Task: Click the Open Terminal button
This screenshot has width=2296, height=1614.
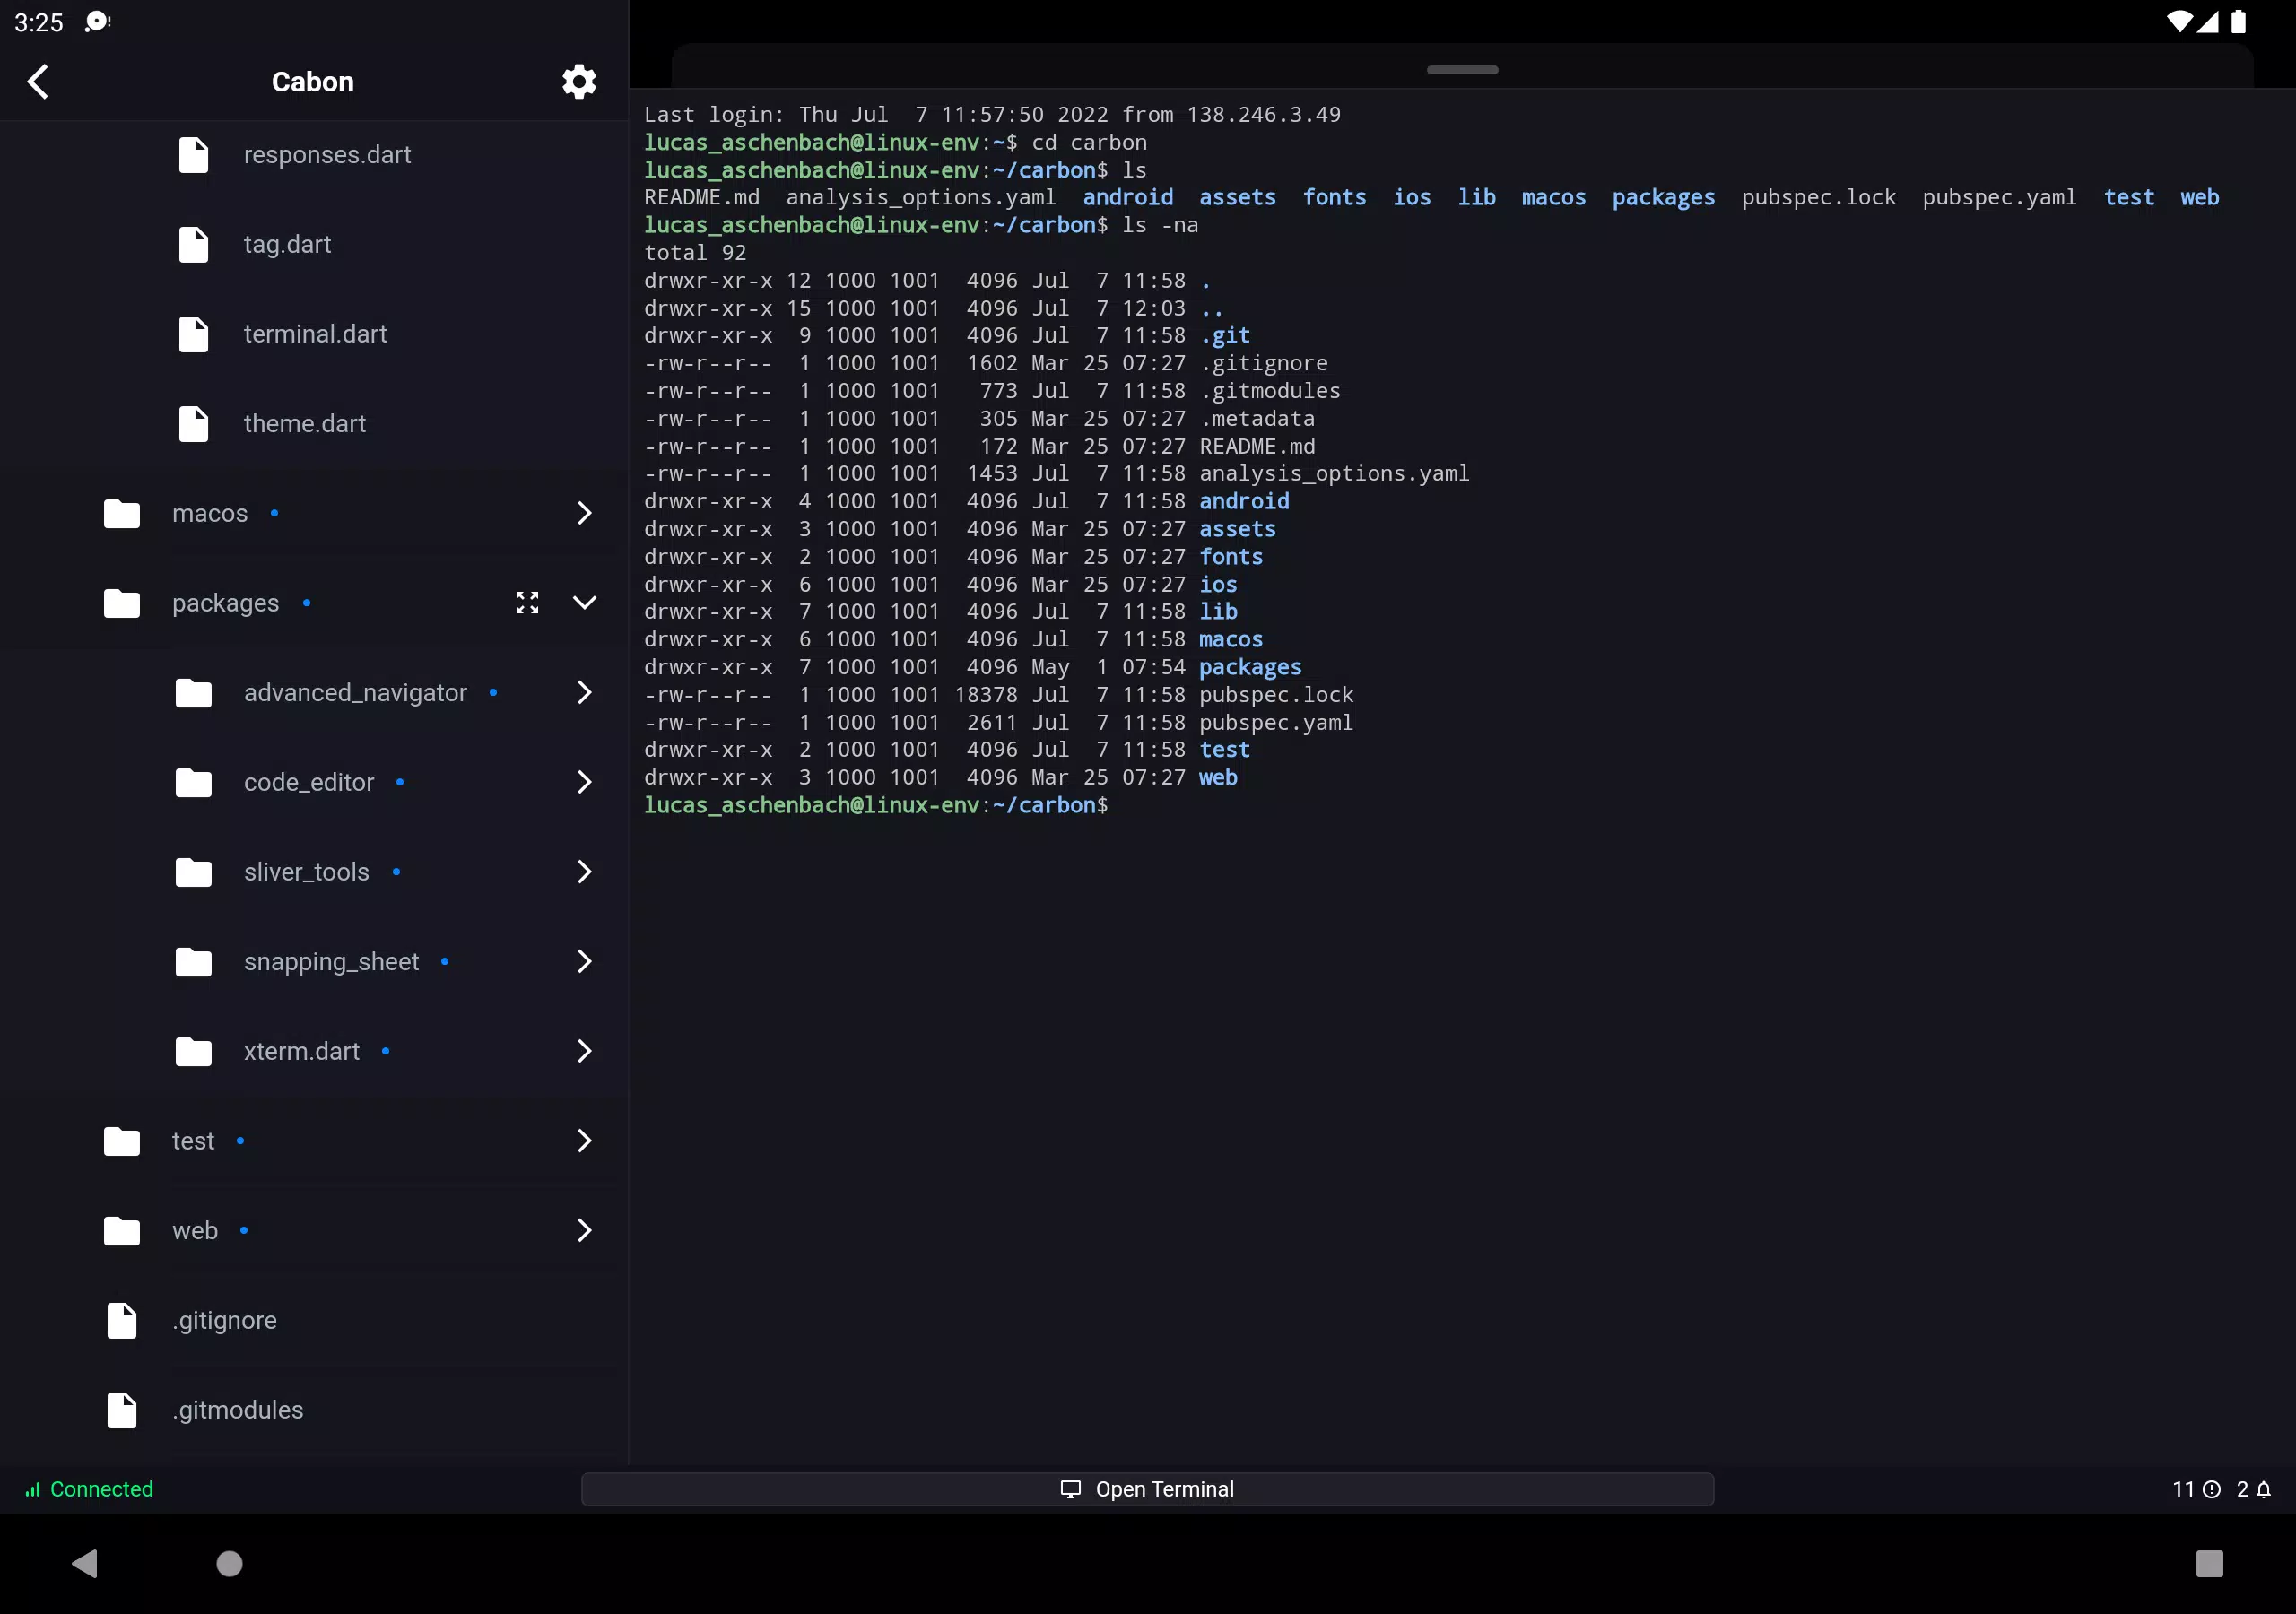Action: [1147, 1489]
